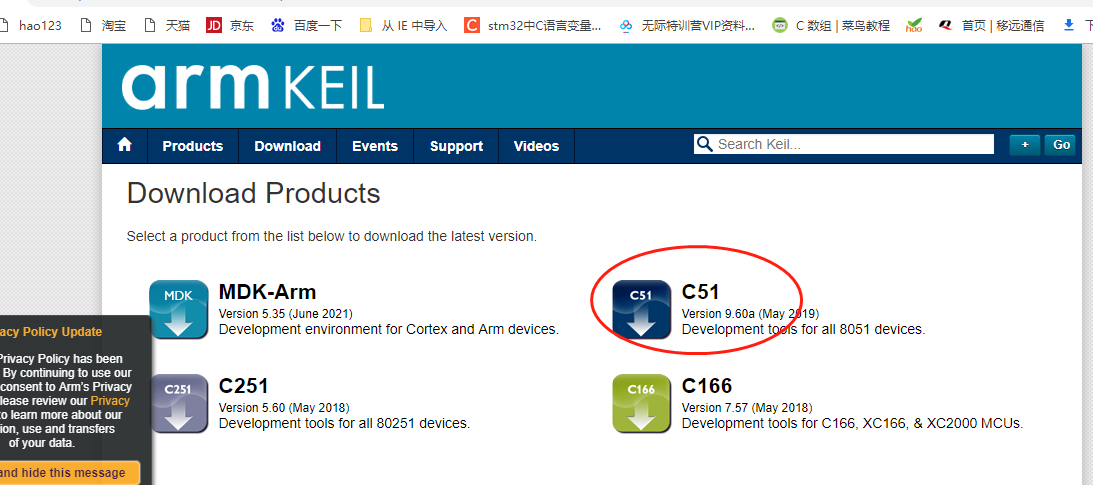1093x485 pixels.
Task: Open the Products menu
Action: tap(192, 146)
